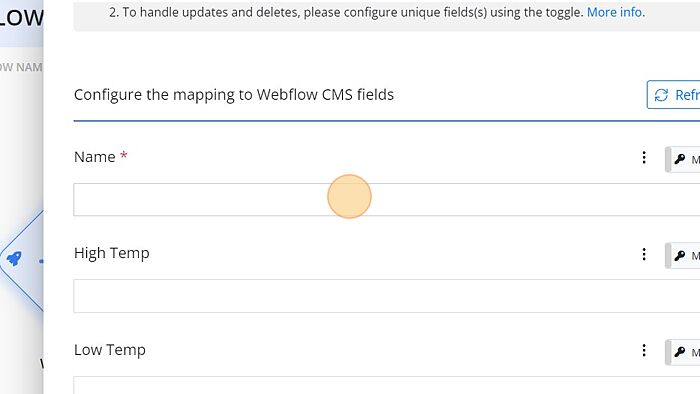This screenshot has height=394, width=700.
Task: Click the High Temp field label
Action: pos(112,253)
